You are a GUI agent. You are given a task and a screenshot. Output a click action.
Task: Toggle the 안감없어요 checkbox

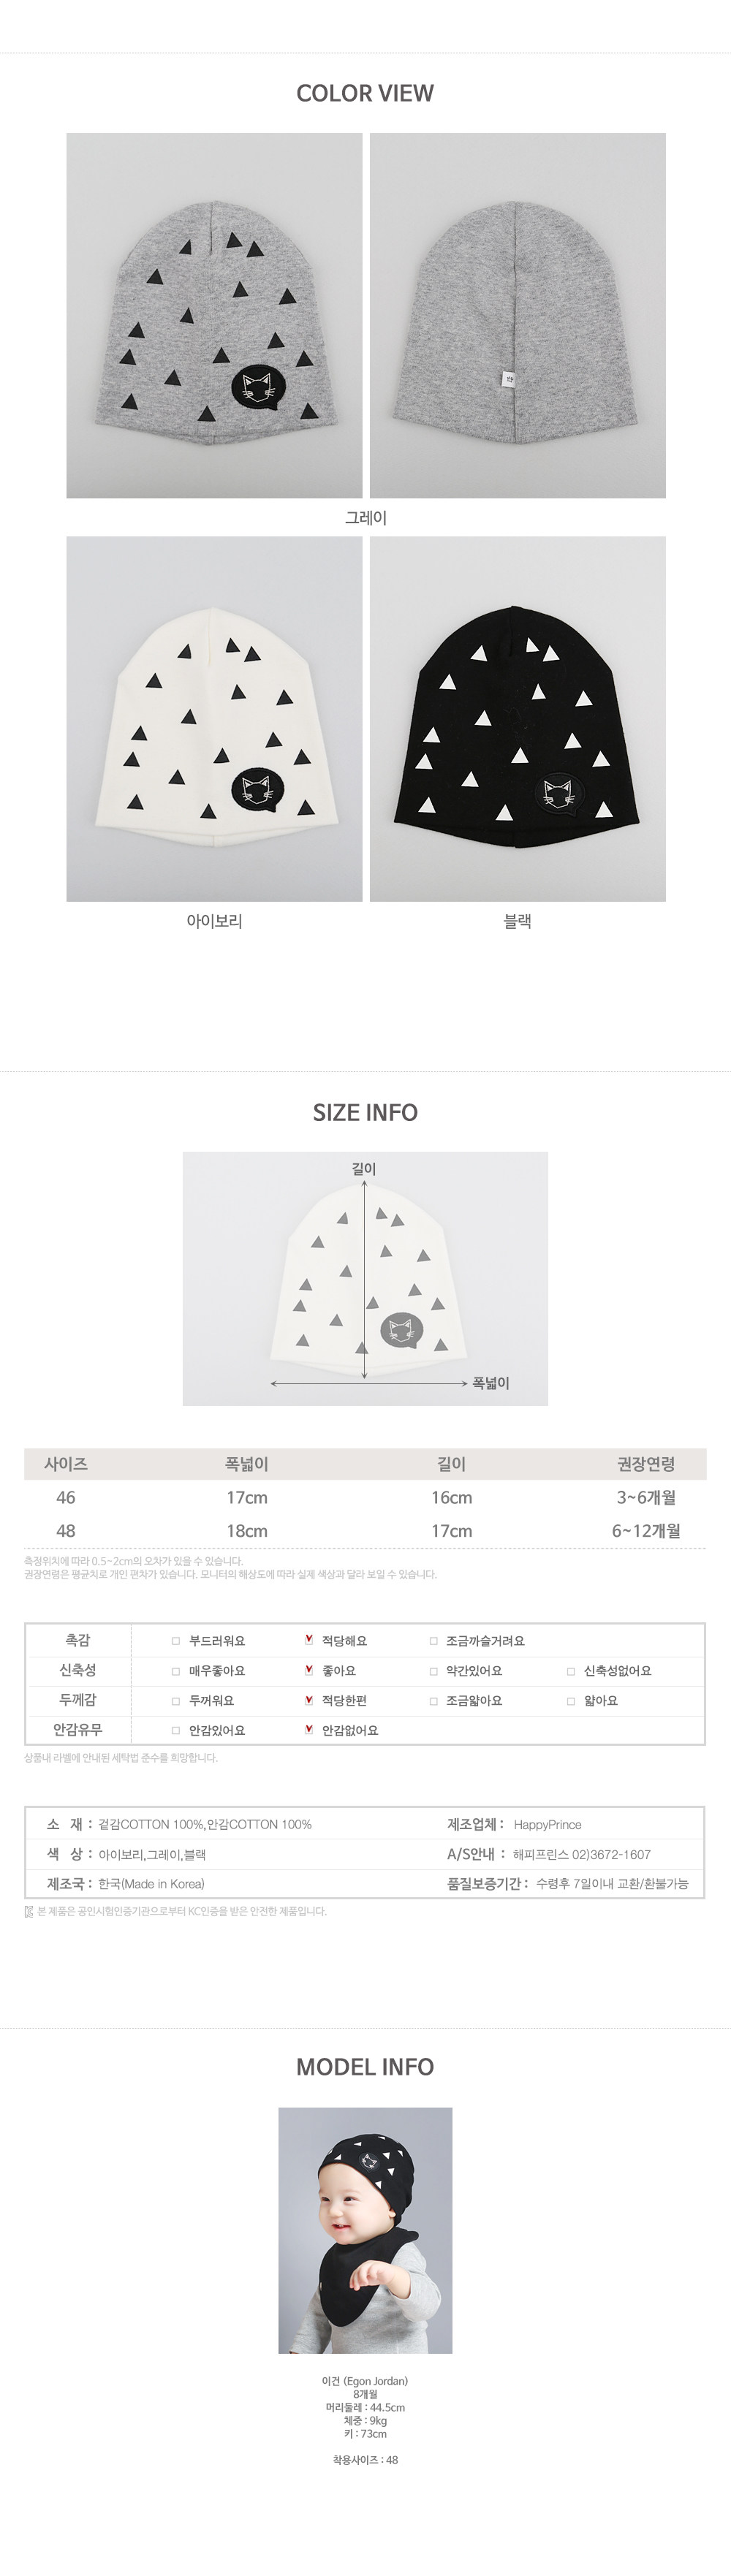309,1730
